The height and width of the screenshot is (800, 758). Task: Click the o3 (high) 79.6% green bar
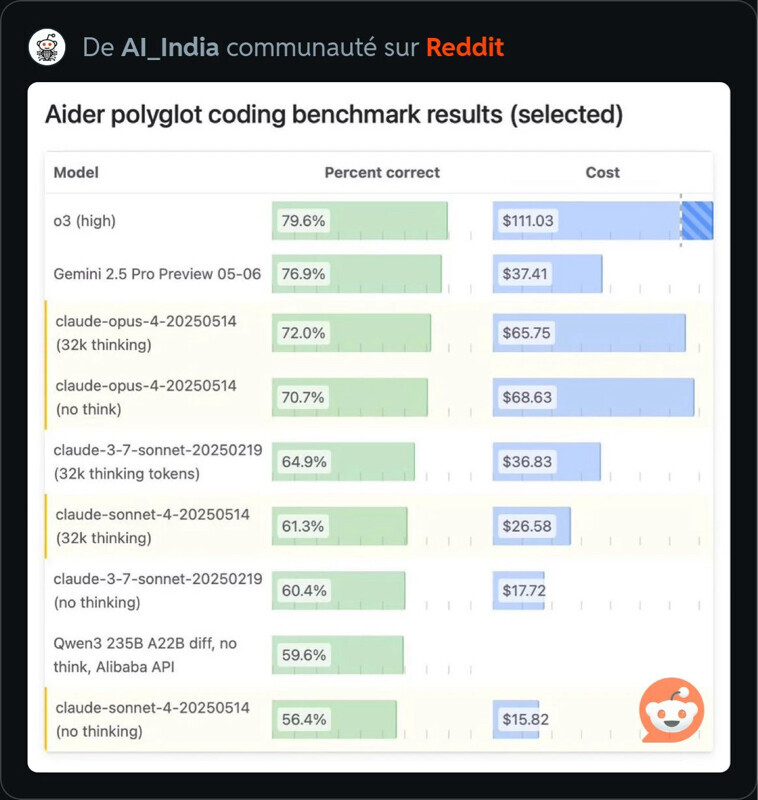pyautogui.click(x=359, y=221)
